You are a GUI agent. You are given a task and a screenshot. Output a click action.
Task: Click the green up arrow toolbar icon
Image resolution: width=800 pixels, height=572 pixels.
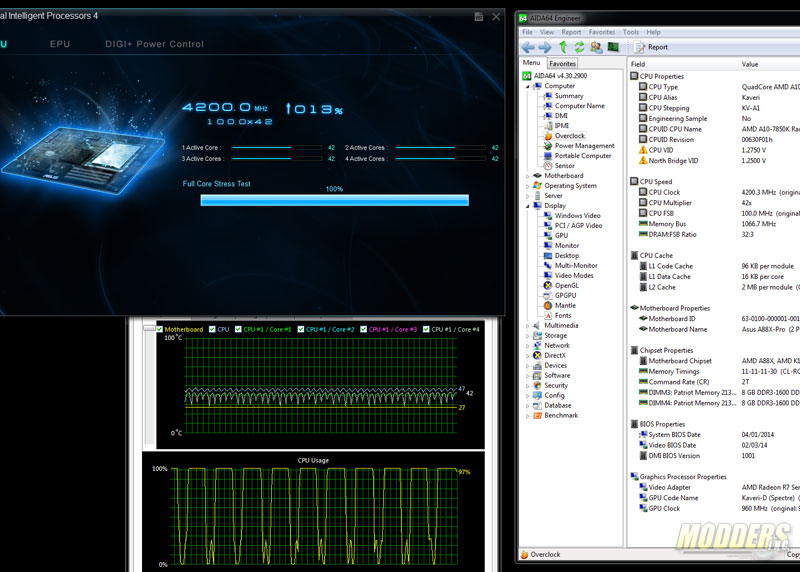pos(563,47)
